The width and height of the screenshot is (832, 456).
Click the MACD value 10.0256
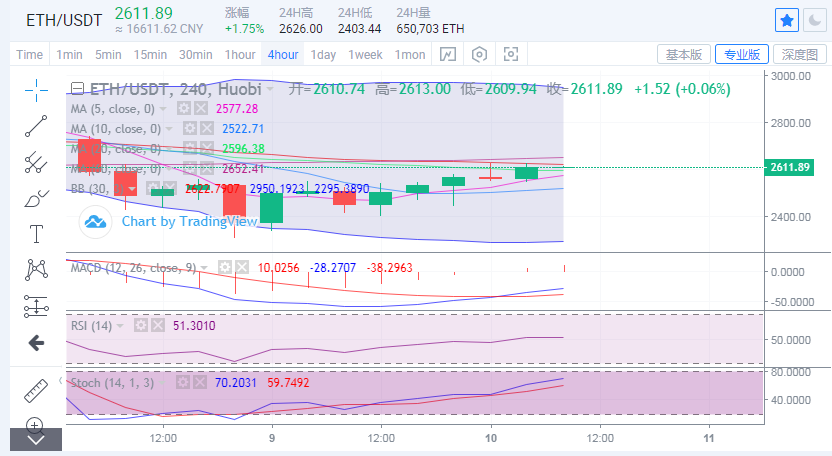point(279,268)
